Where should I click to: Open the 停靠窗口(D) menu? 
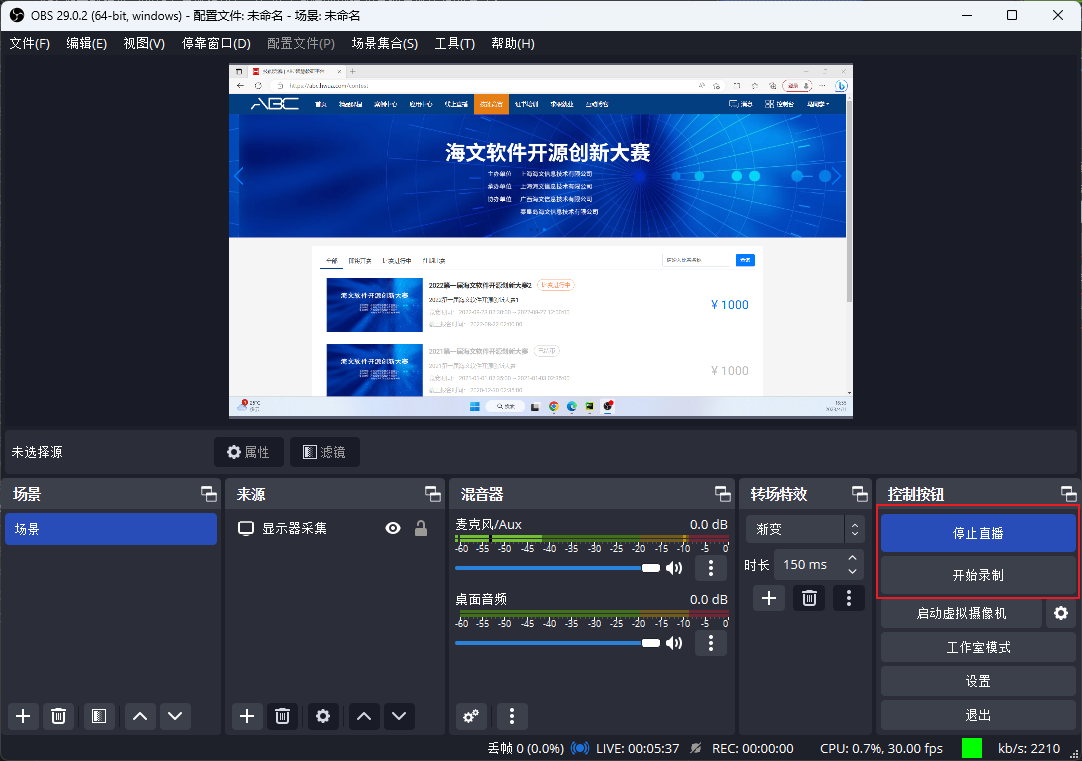(x=216, y=43)
